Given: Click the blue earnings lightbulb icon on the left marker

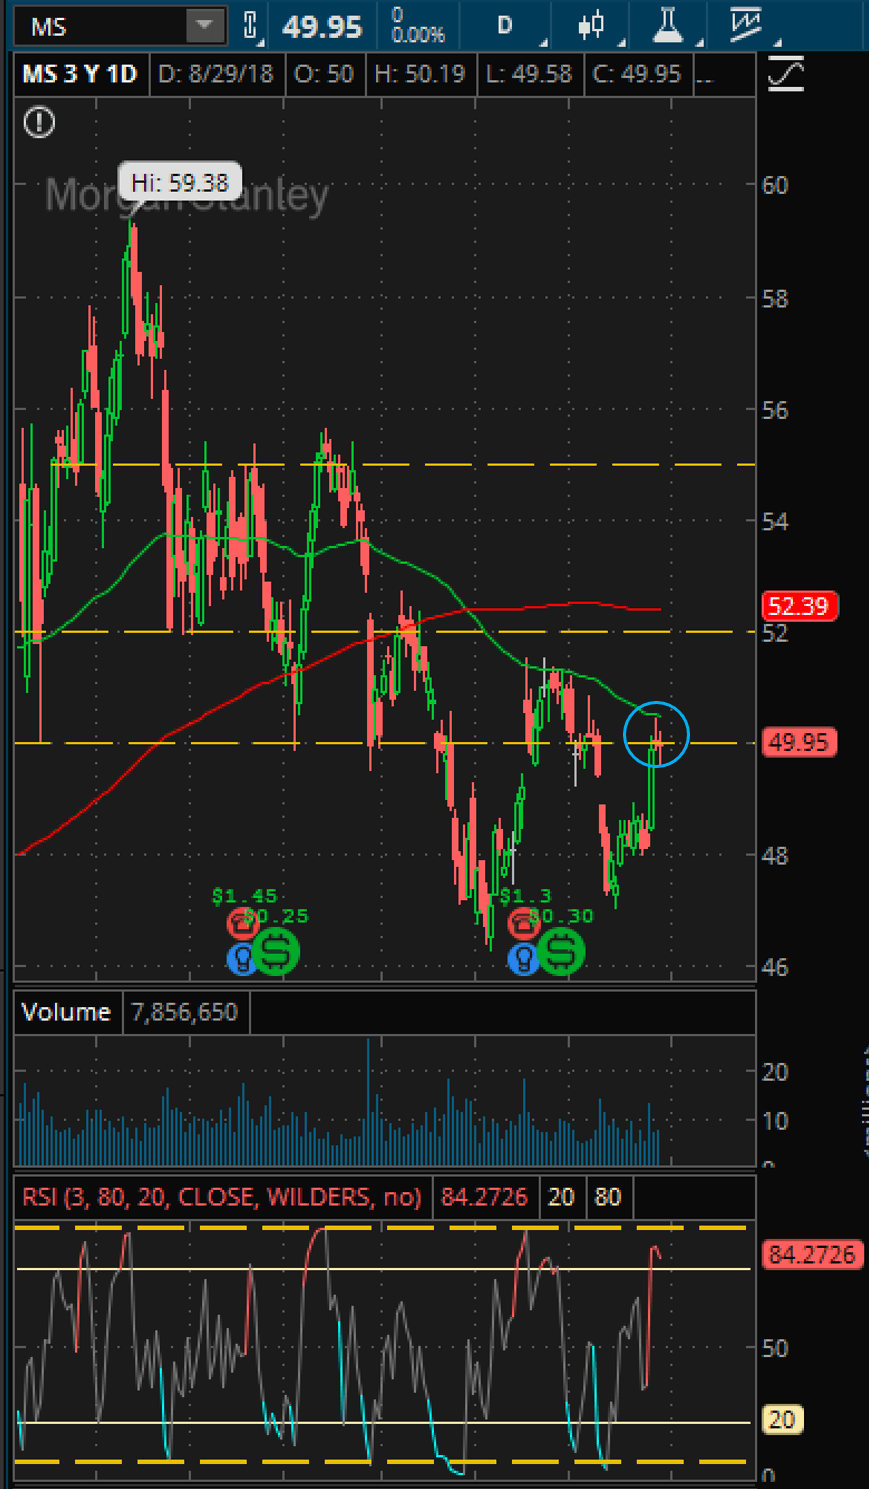Looking at the screenshot, I should (240, 960).
